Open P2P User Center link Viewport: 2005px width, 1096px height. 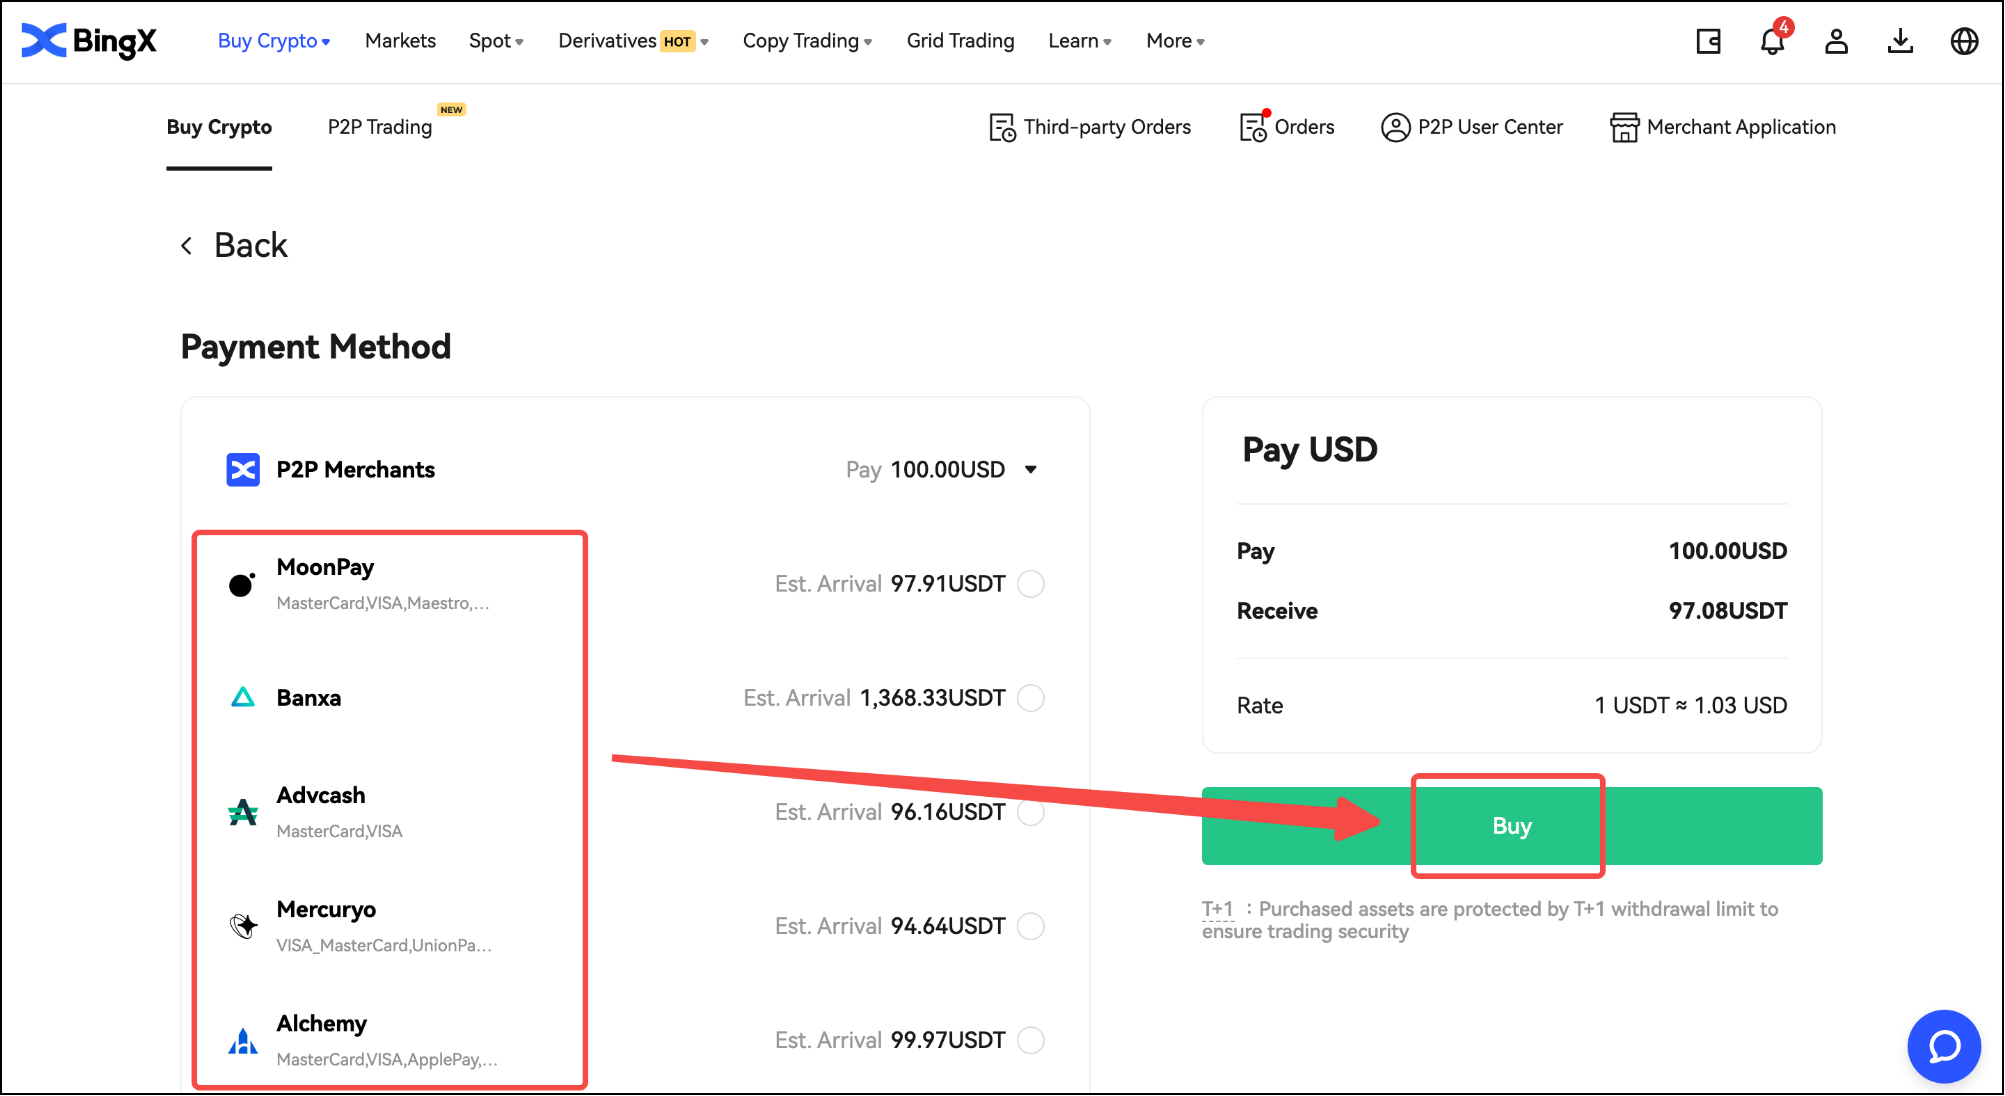pos(1490,127)
